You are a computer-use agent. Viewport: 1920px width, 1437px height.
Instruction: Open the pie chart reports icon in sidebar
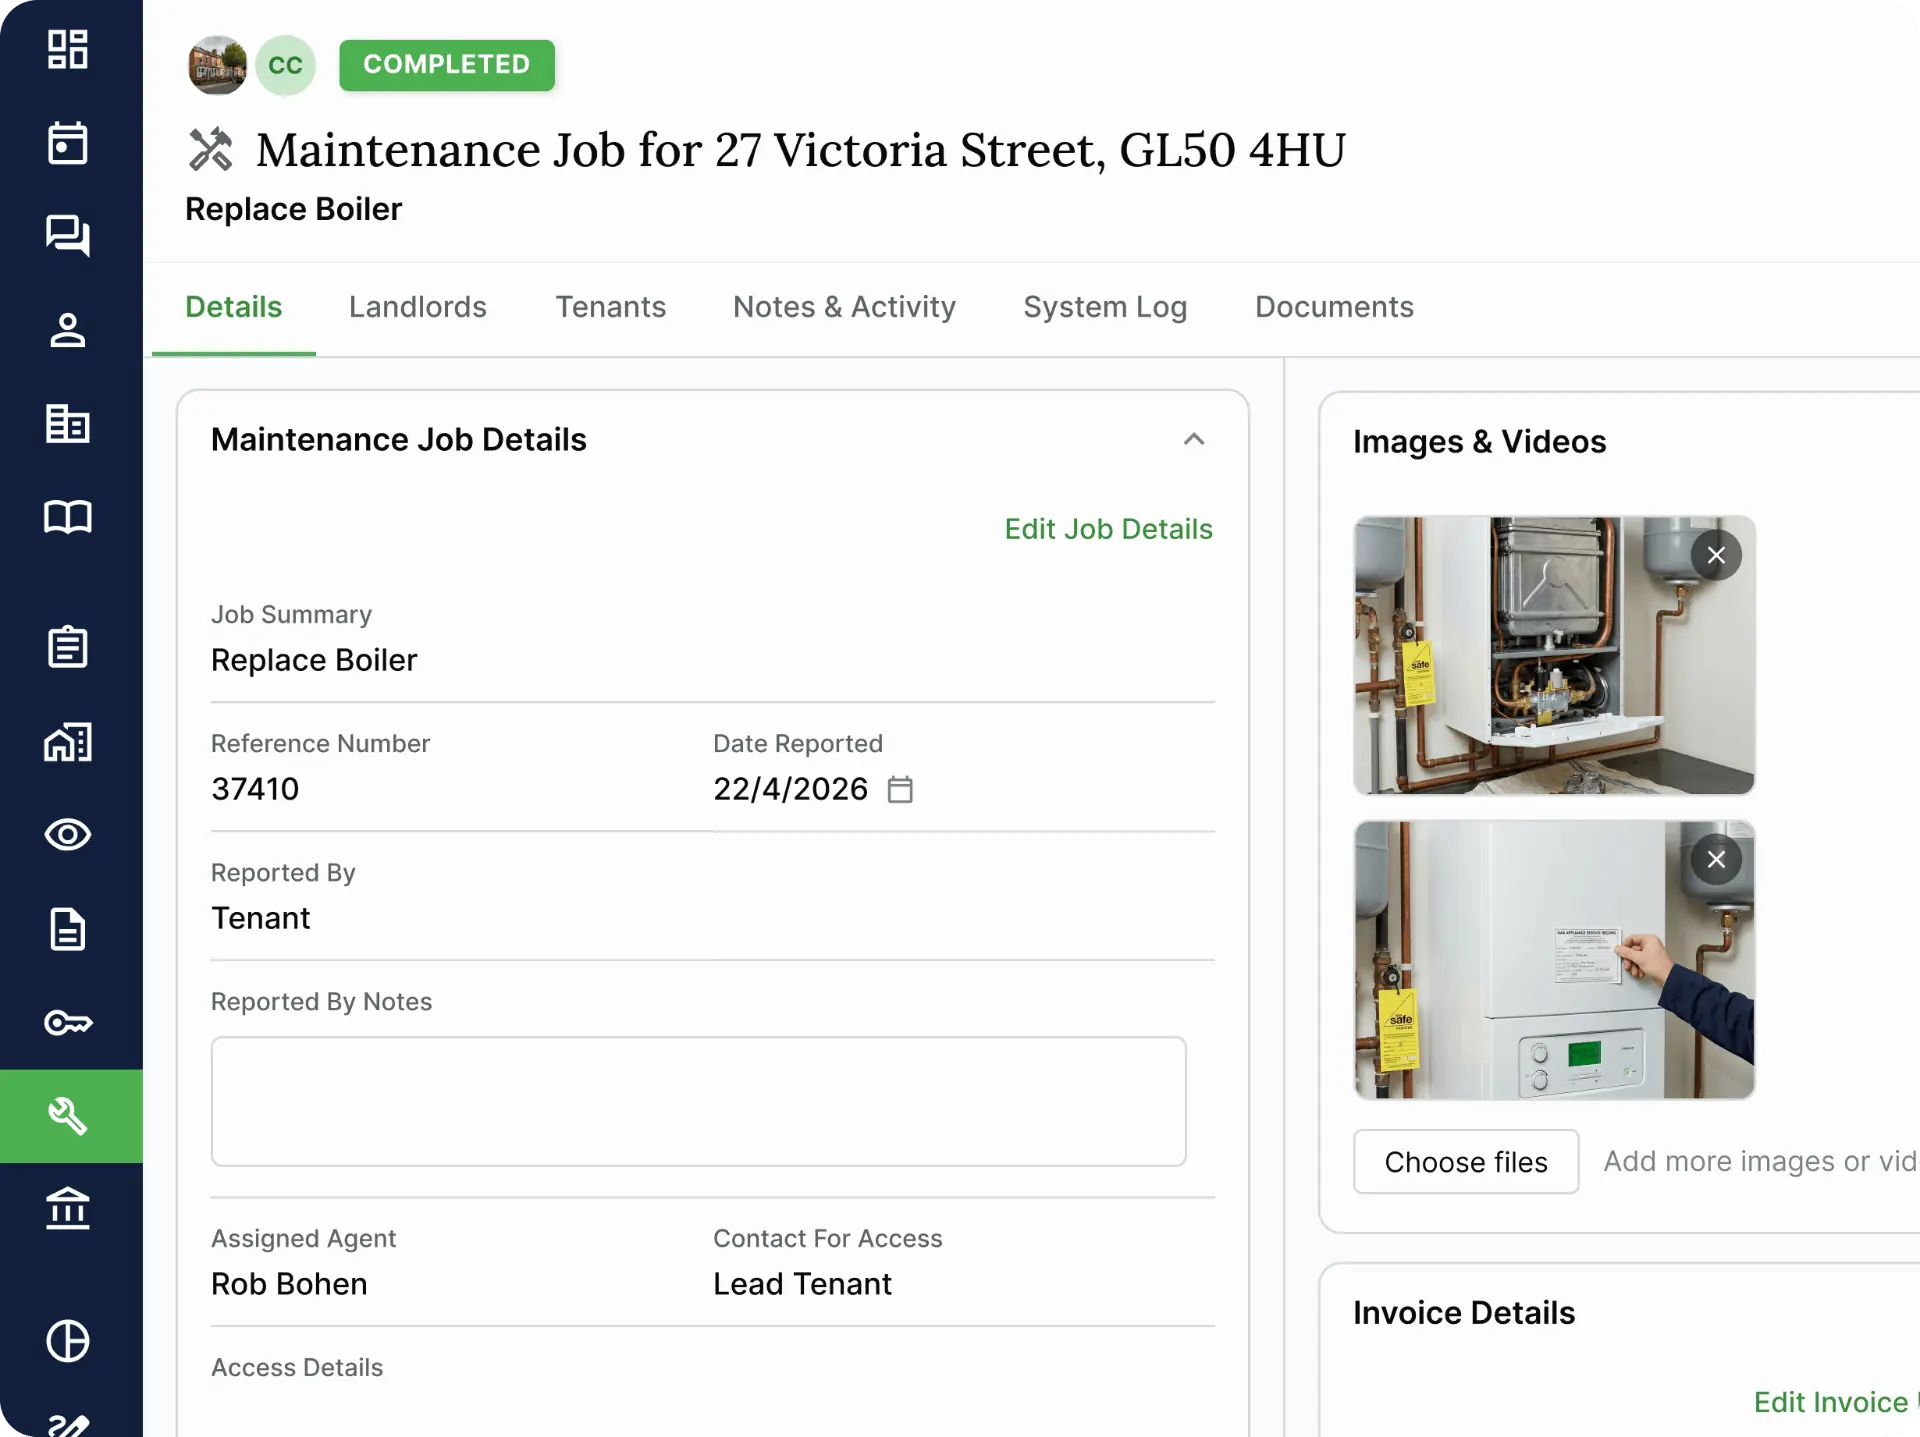tap(68, 1341)
